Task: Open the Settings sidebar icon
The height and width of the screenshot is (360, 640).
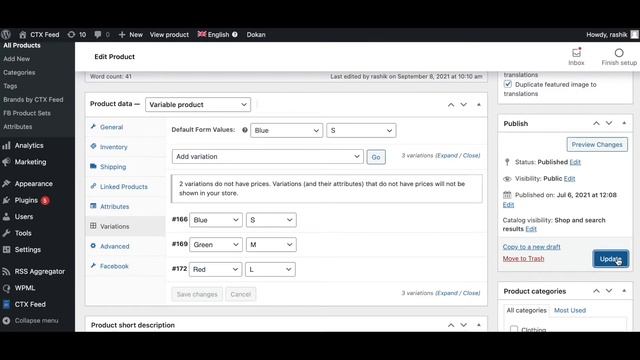Action: point(6,249)
